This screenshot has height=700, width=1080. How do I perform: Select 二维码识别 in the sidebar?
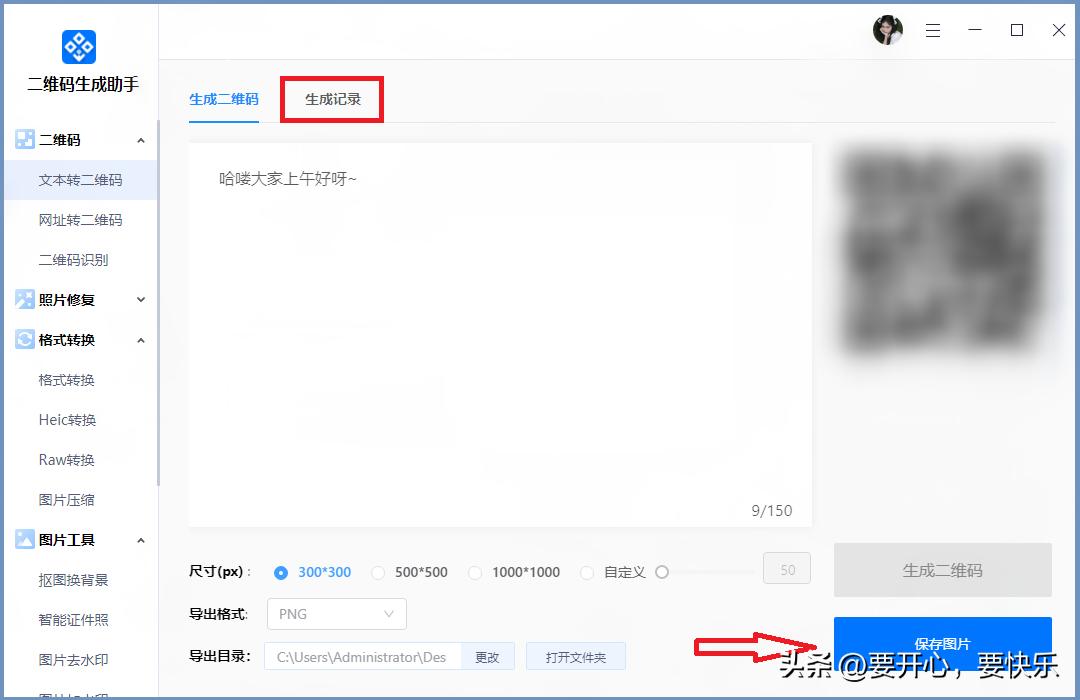[x=73, y=259]
